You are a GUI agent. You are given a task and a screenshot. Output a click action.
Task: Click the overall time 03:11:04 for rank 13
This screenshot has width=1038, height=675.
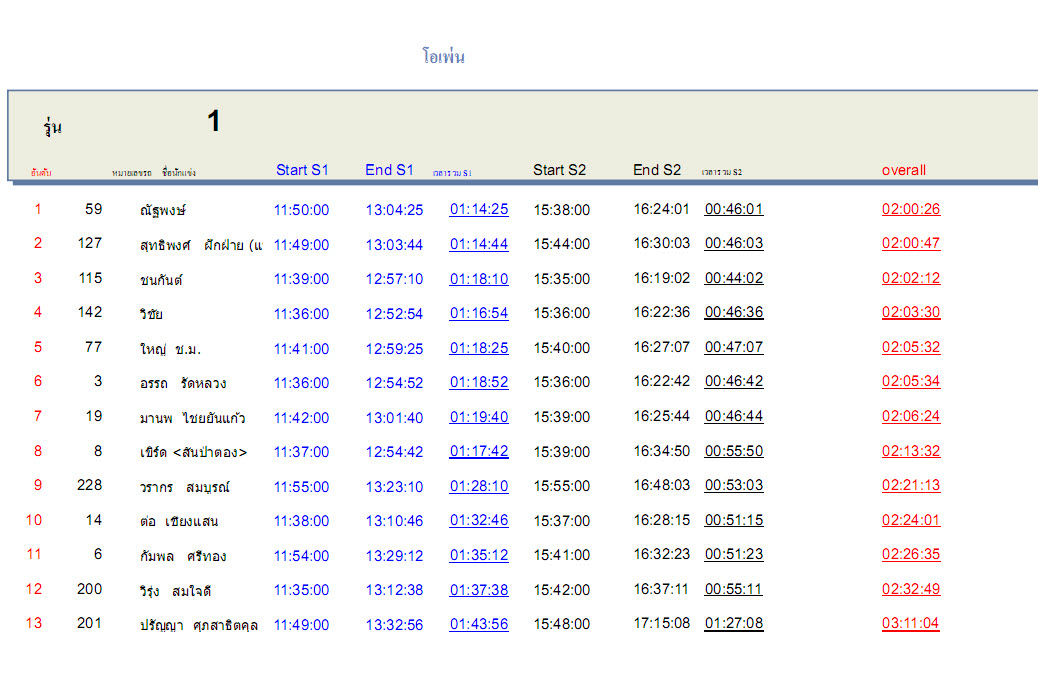(910, 624)
